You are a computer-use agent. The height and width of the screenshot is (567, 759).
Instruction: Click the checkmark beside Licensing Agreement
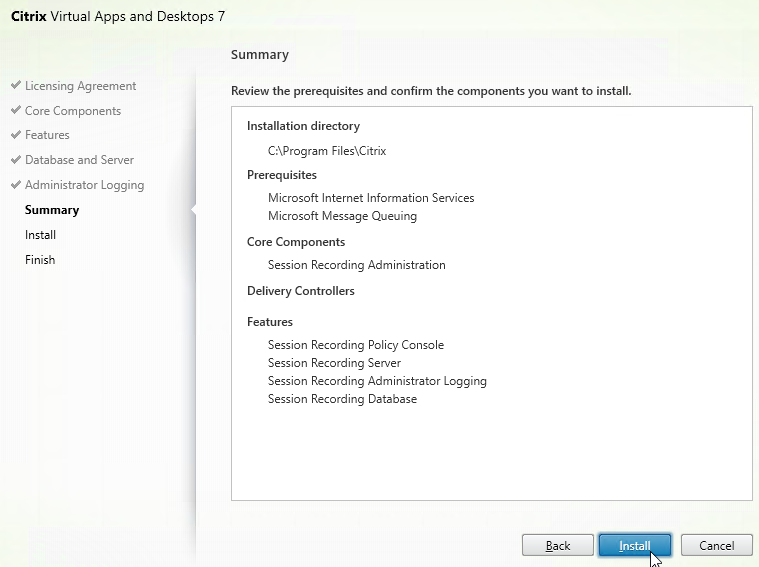[15, 85]
